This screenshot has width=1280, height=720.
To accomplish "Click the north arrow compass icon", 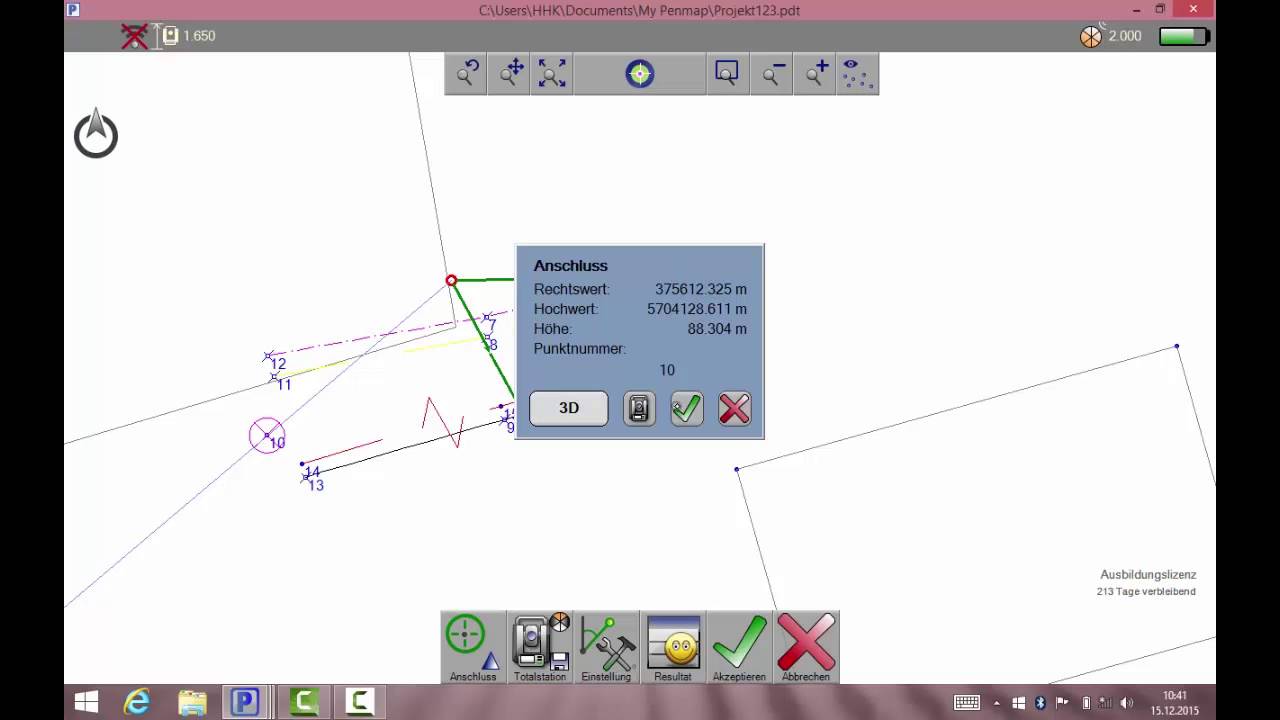I will click(96, 134).
